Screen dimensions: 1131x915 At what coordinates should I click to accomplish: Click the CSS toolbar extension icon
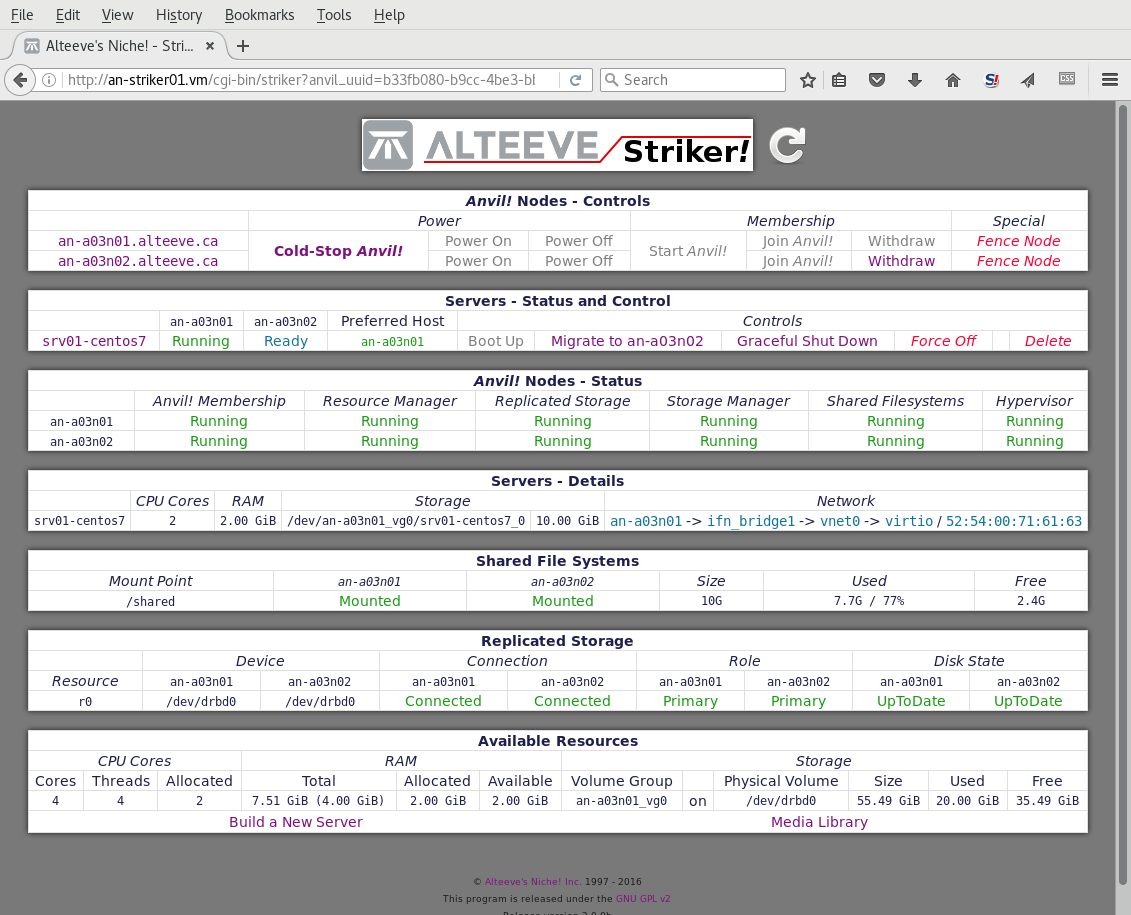pyautogui.click(x=1067, y=79)
